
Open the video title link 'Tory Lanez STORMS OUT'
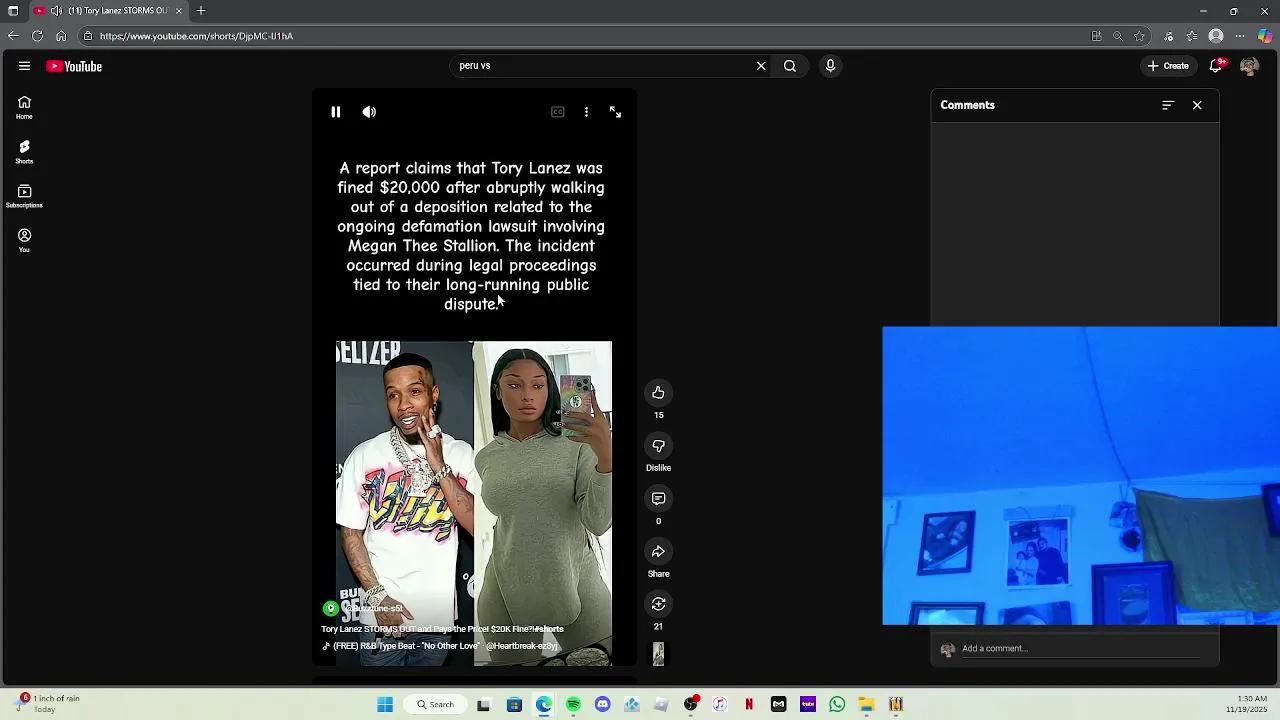tap(442, 629)
